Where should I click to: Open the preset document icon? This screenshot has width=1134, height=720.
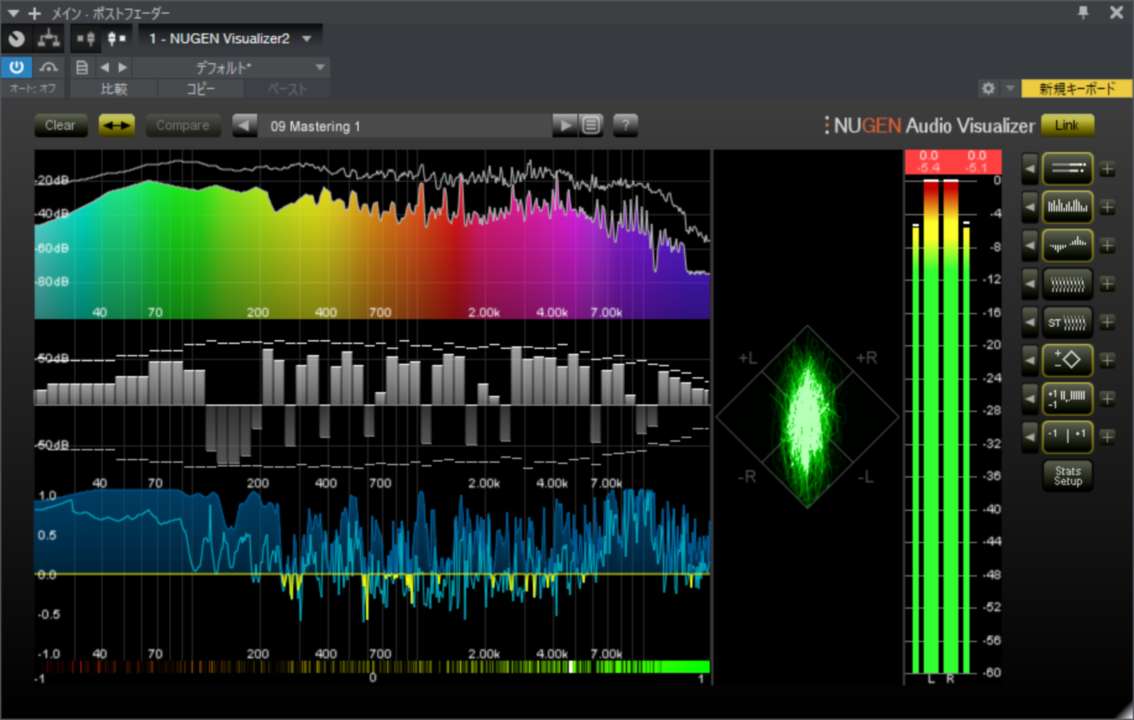click(x=82, y=67)
